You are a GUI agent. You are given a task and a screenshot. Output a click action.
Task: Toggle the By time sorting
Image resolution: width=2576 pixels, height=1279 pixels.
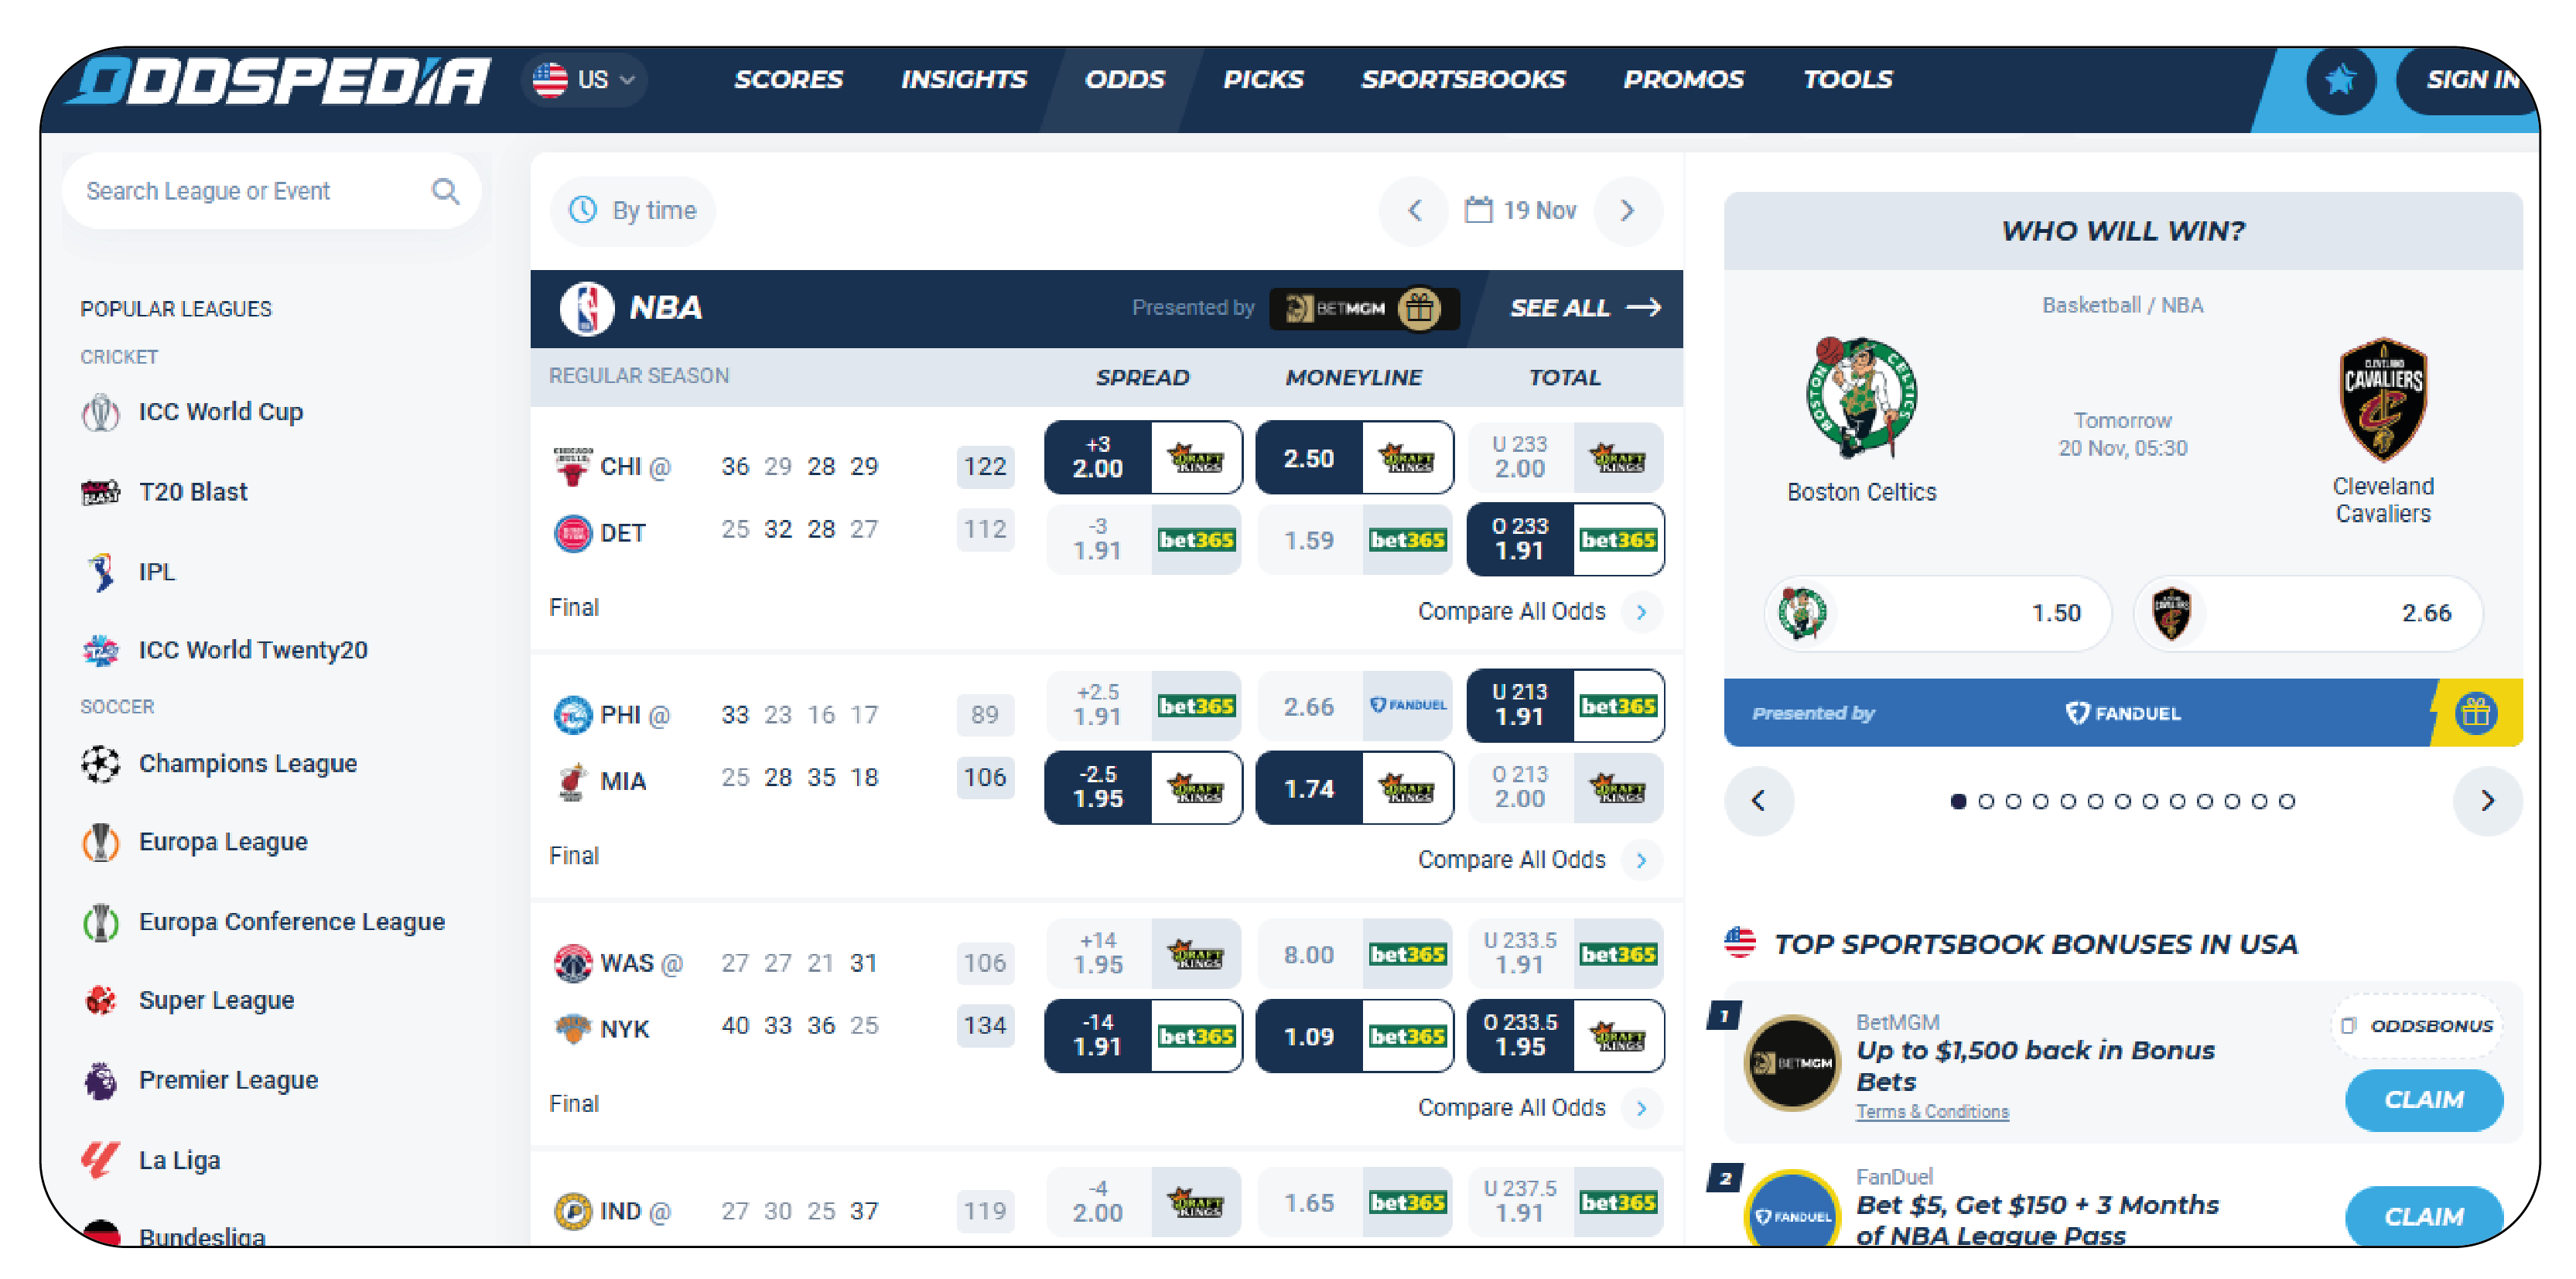(633, 210)
